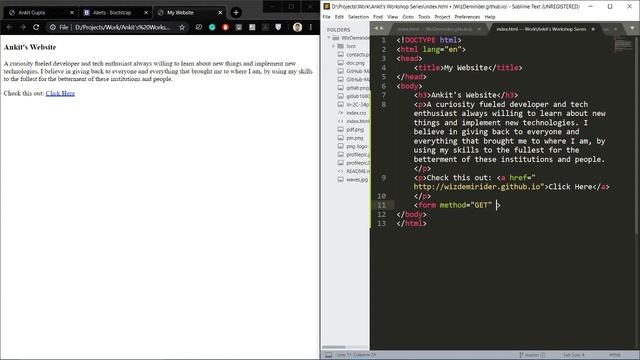Bookmark this page with the star icon
This screenshot has height=360, width=640.
(182, 27)
